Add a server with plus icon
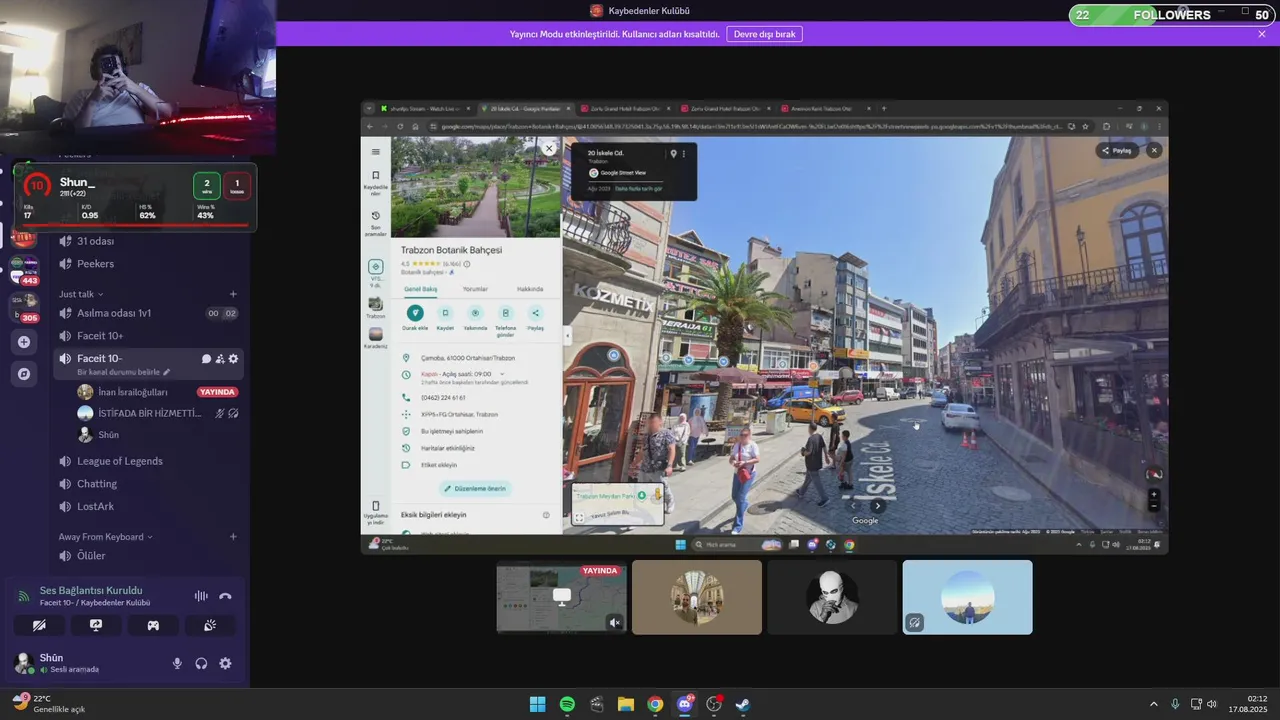Image resolution: width=1280 pixels, height=720 pixels. [24, 342]
